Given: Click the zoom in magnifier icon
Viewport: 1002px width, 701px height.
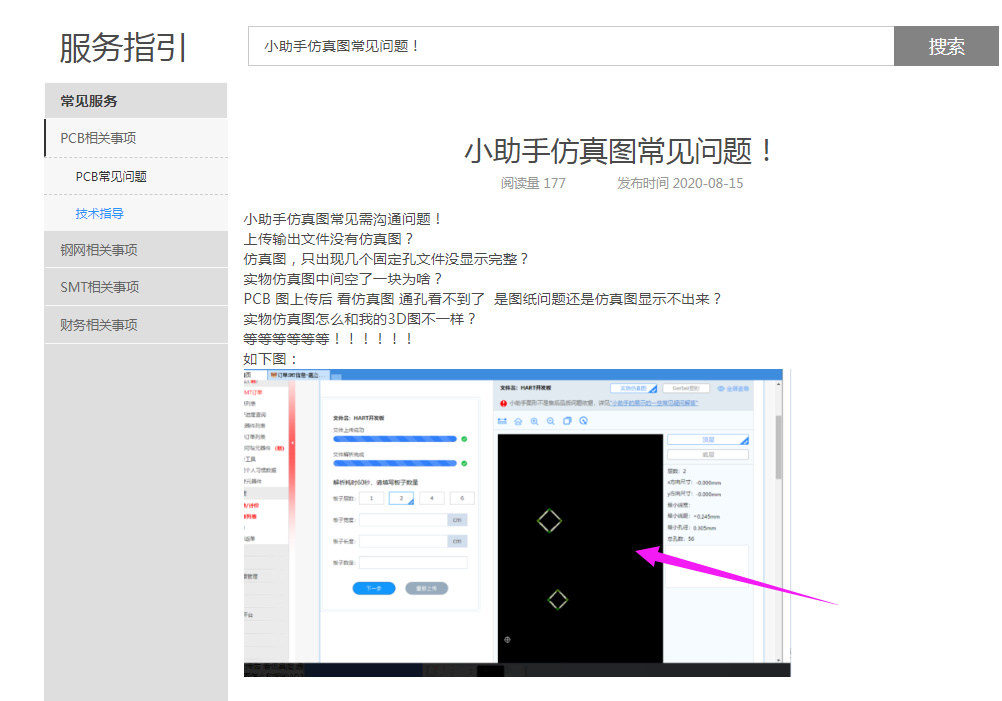Looking at the screenshot, I should pos(534,421).
